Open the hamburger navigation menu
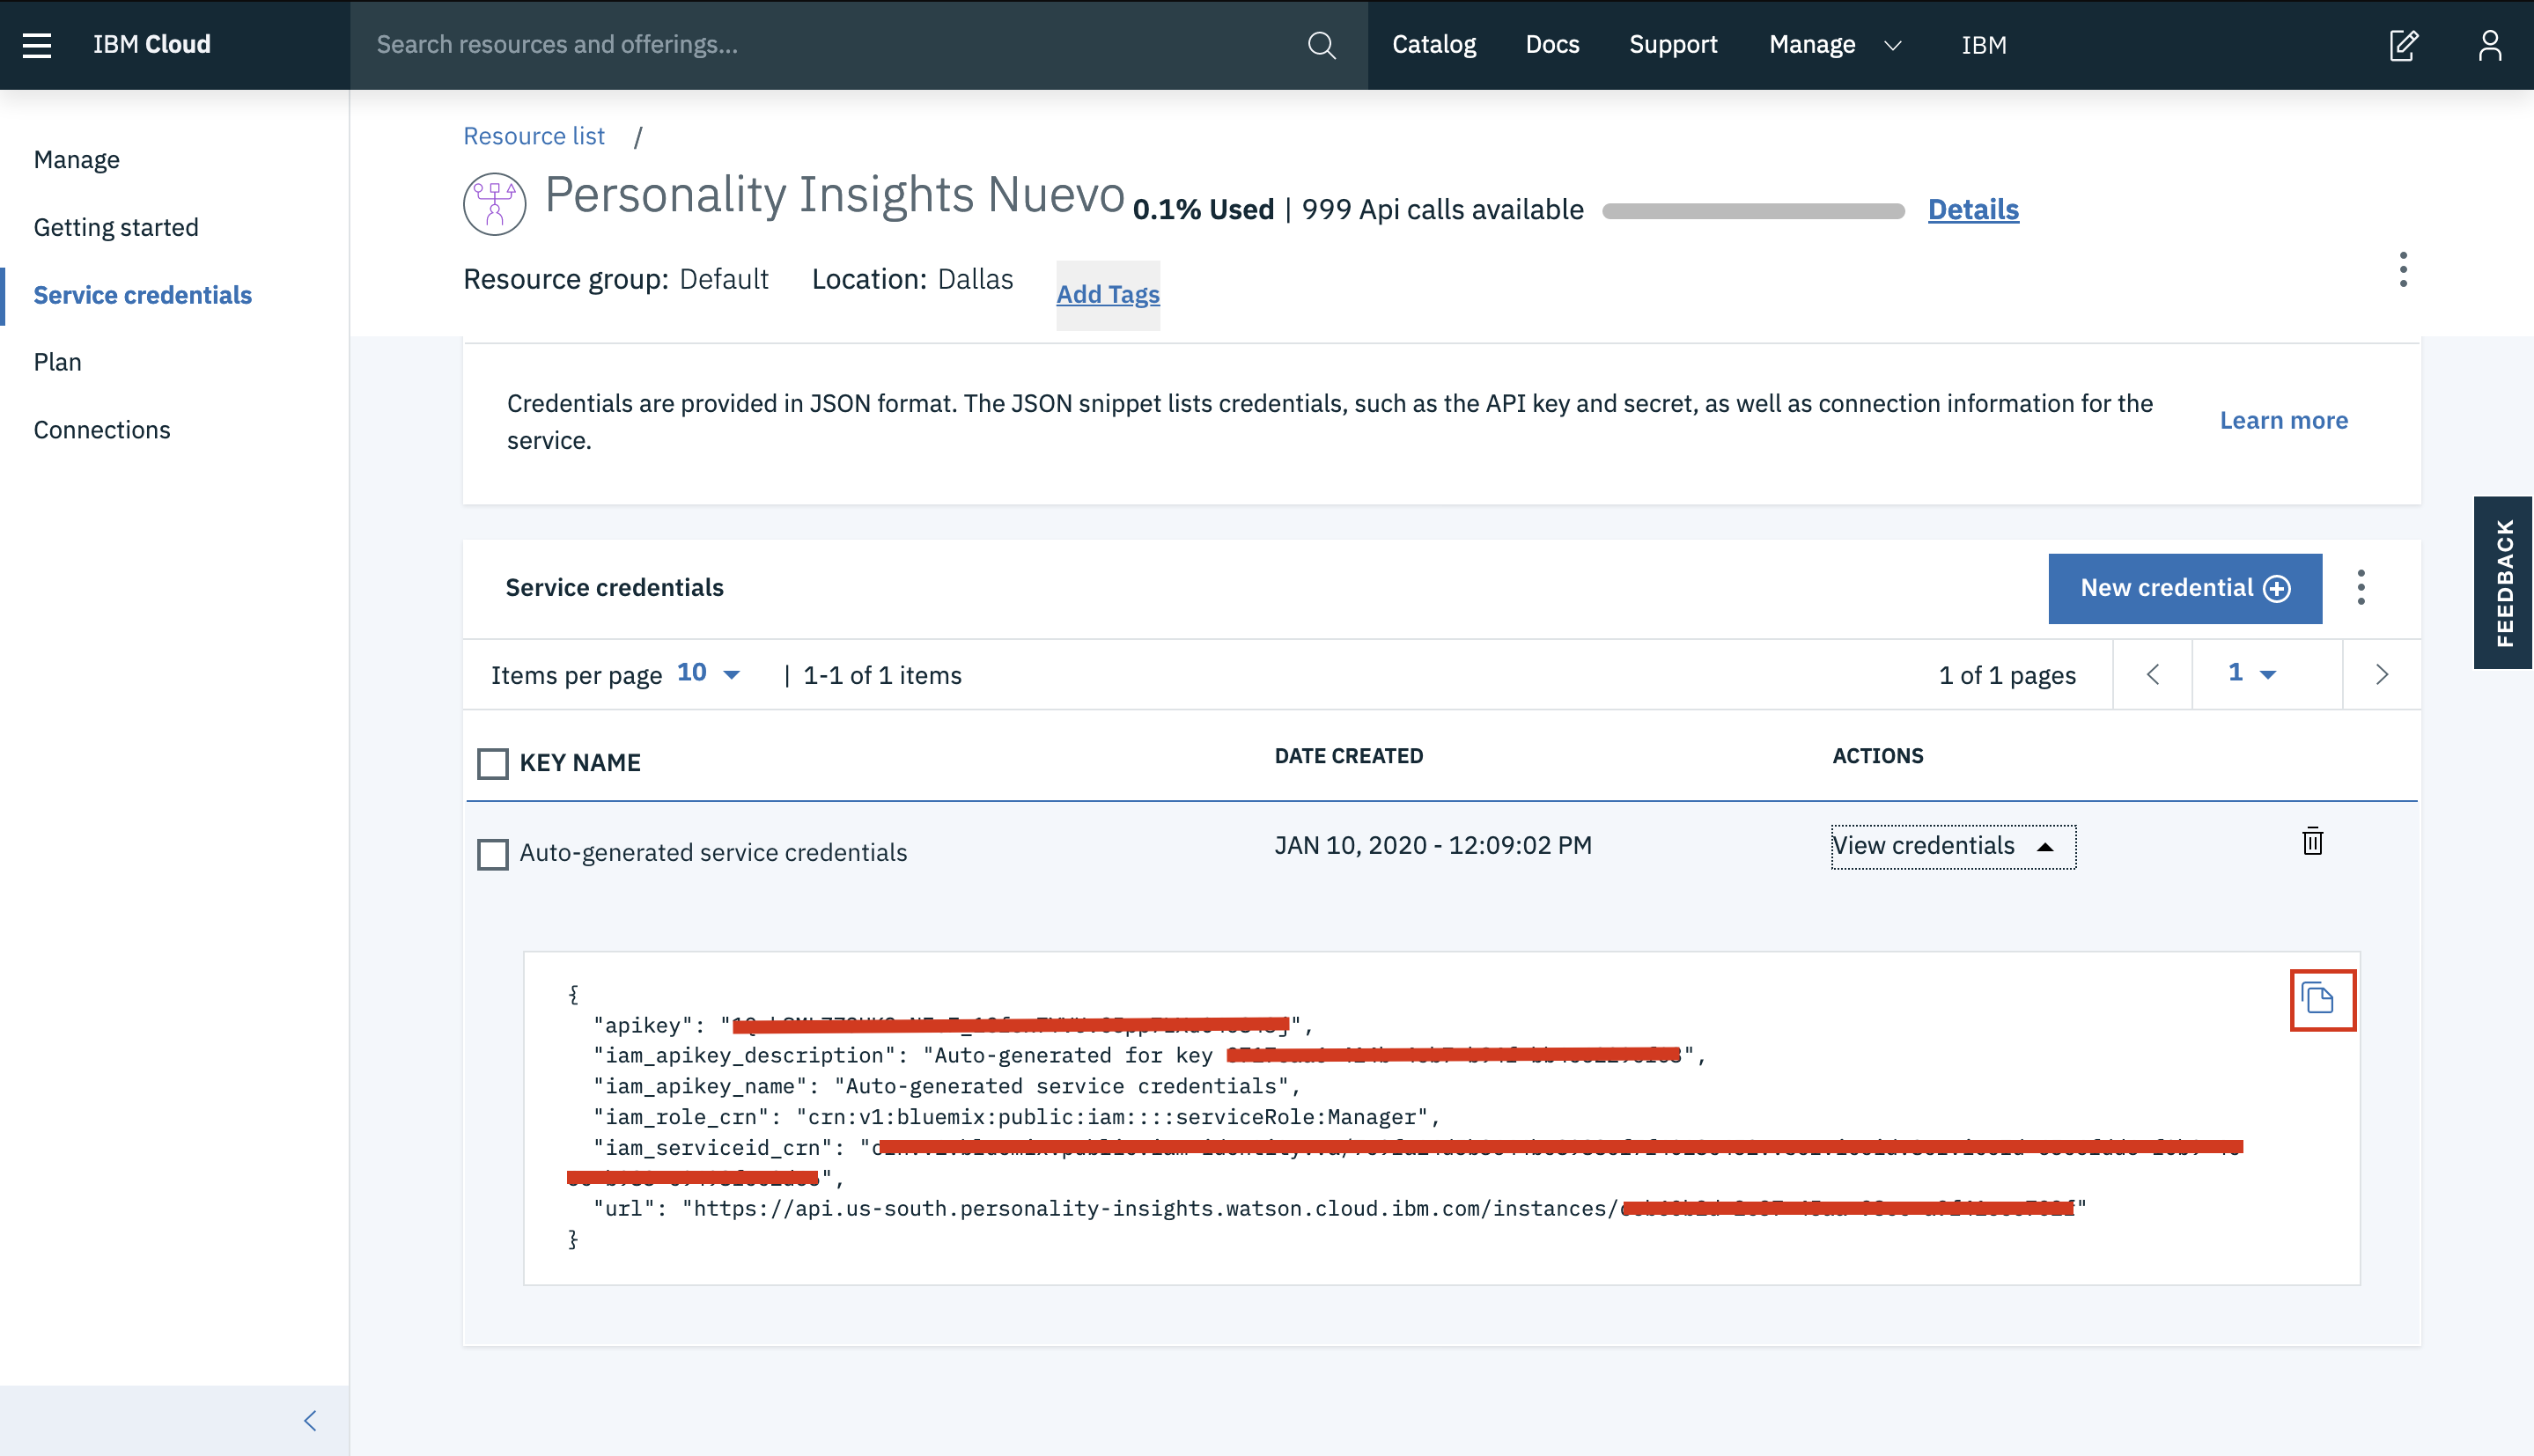 [x=37, y=45]
